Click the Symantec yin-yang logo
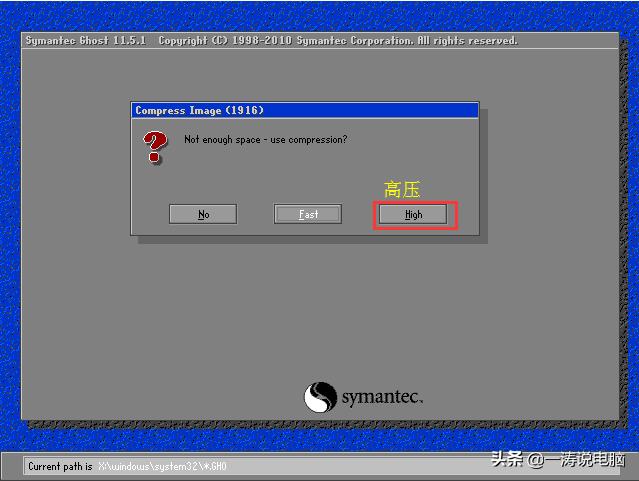639x481 pixels. pos(320,397)
